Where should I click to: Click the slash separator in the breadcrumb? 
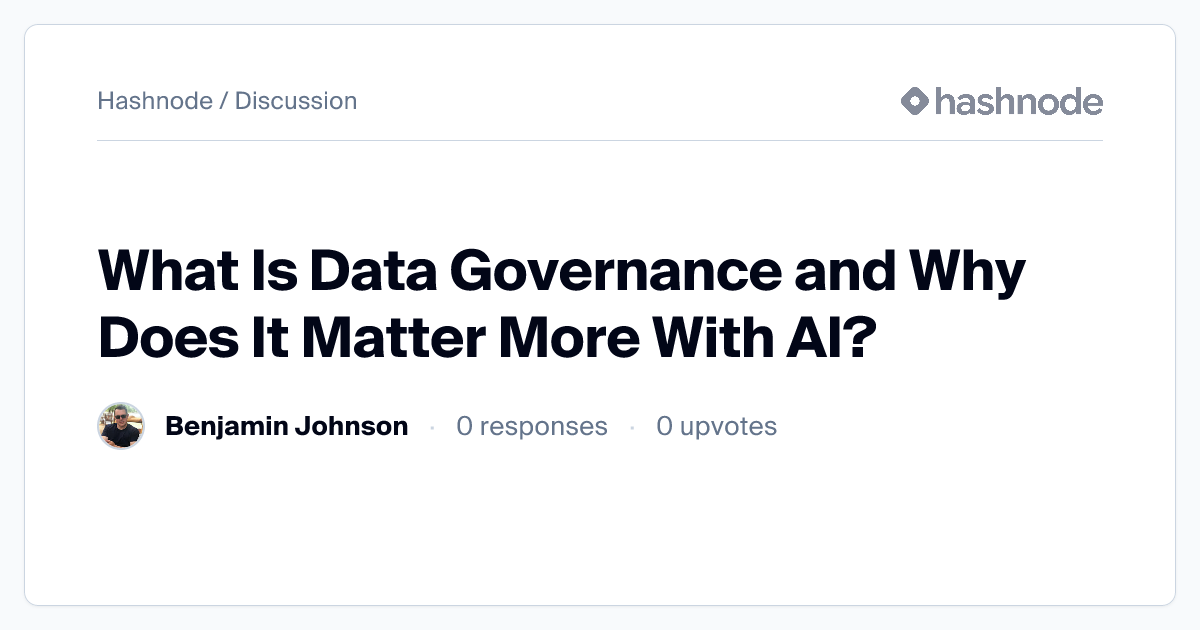pos(224,101)
